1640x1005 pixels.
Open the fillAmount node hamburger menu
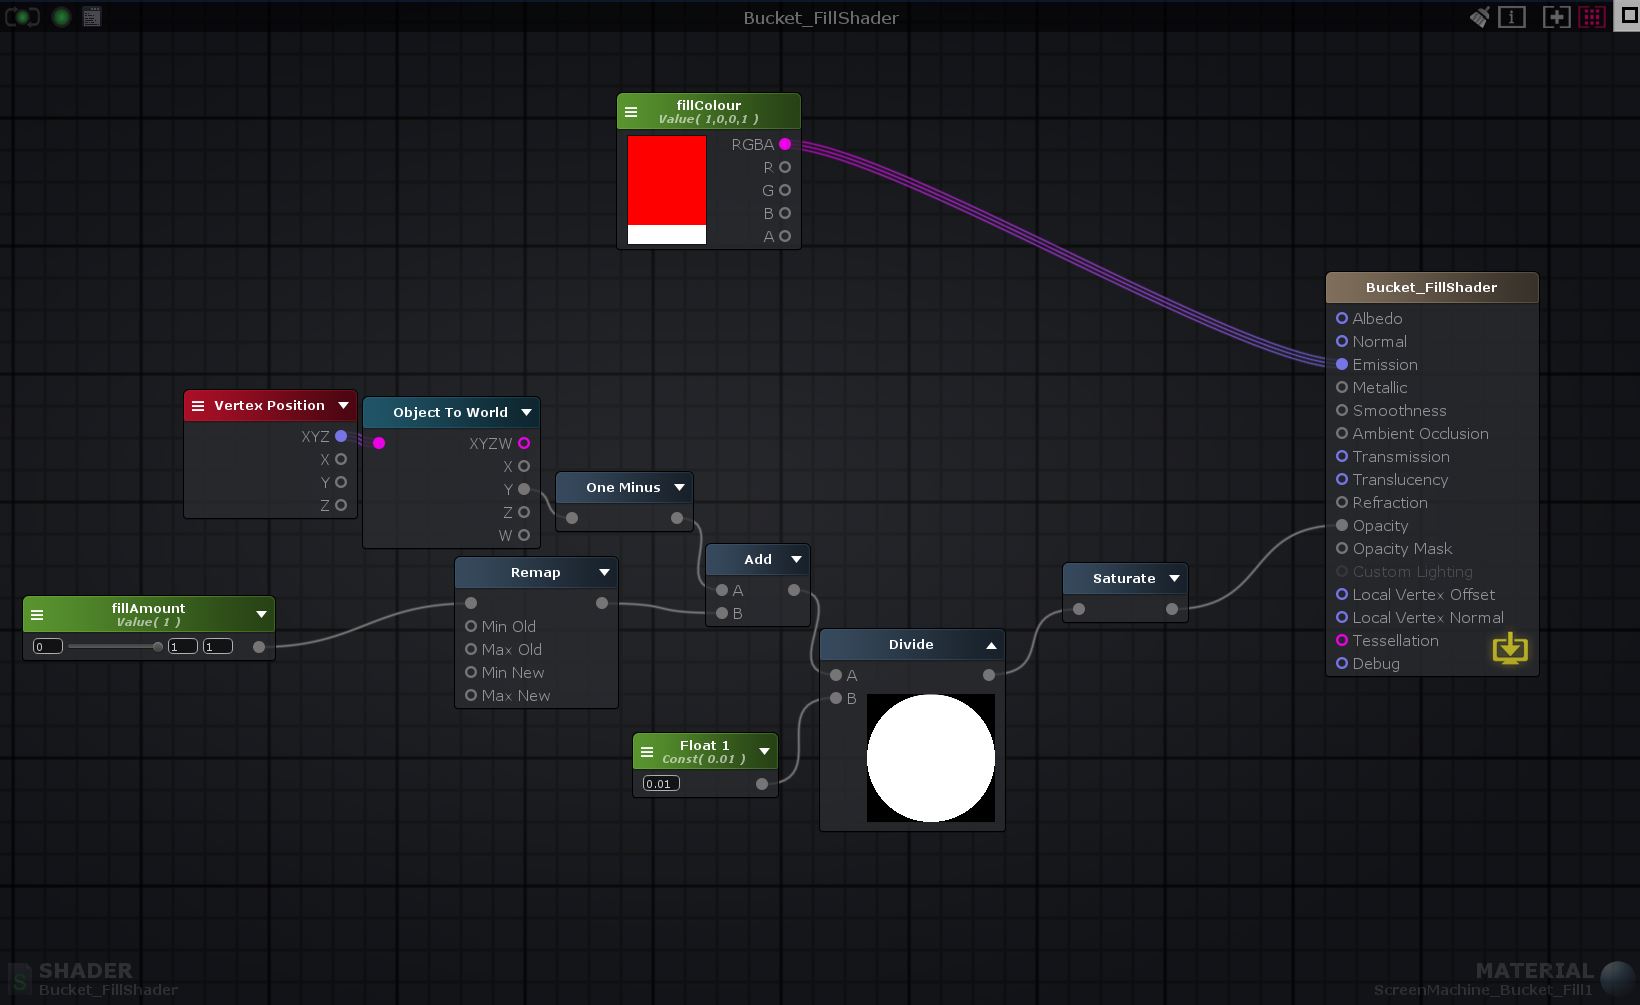pyautogui.click(x=37, y=615)
